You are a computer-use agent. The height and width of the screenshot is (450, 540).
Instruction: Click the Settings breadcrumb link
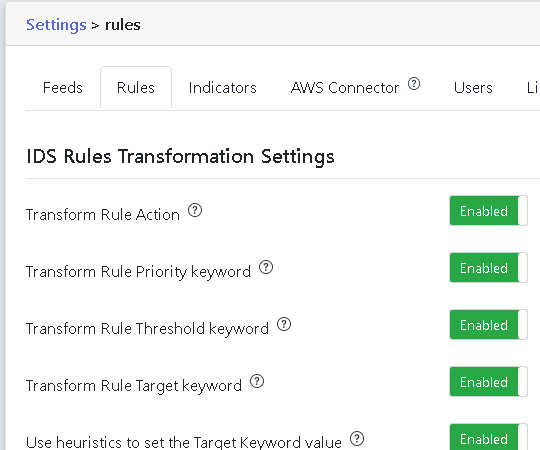point(56,25)
